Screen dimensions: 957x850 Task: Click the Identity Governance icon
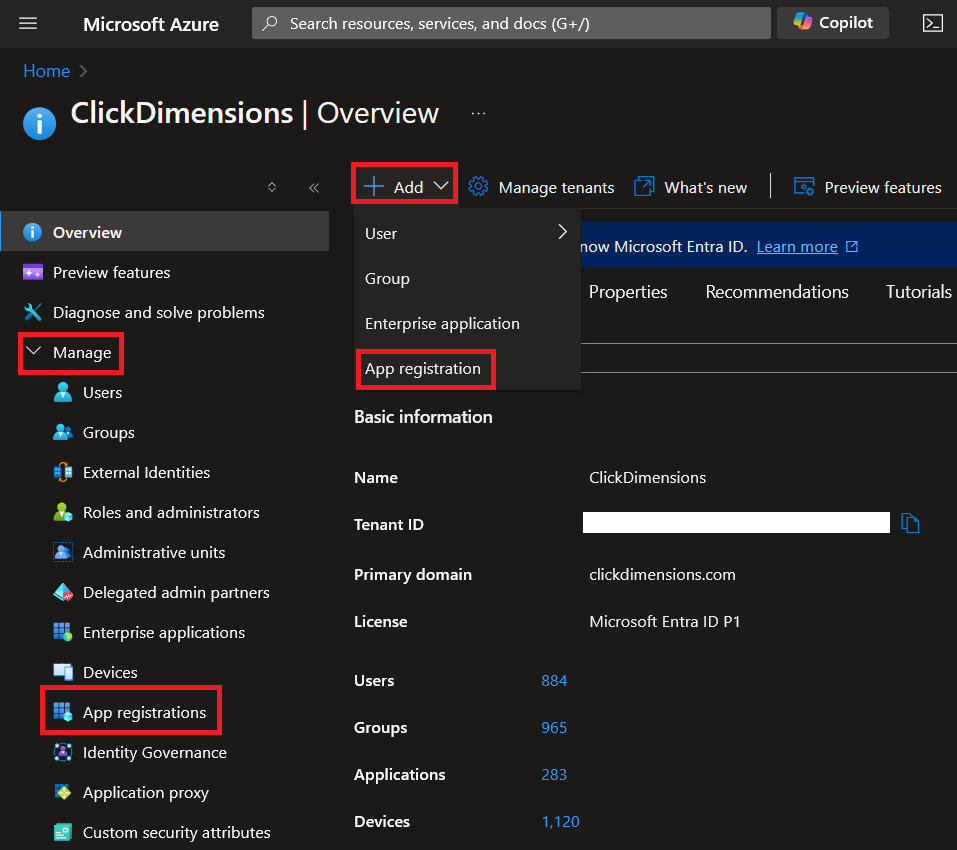pyautogui.click(x=63, y=752)
